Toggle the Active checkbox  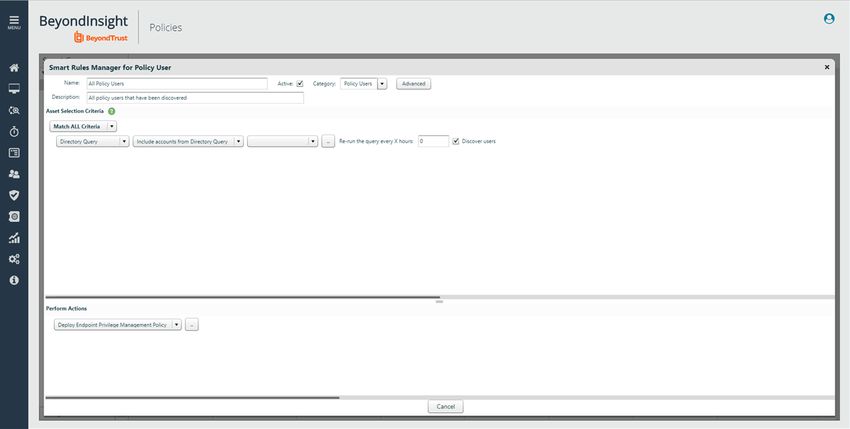tap(300, 84)
